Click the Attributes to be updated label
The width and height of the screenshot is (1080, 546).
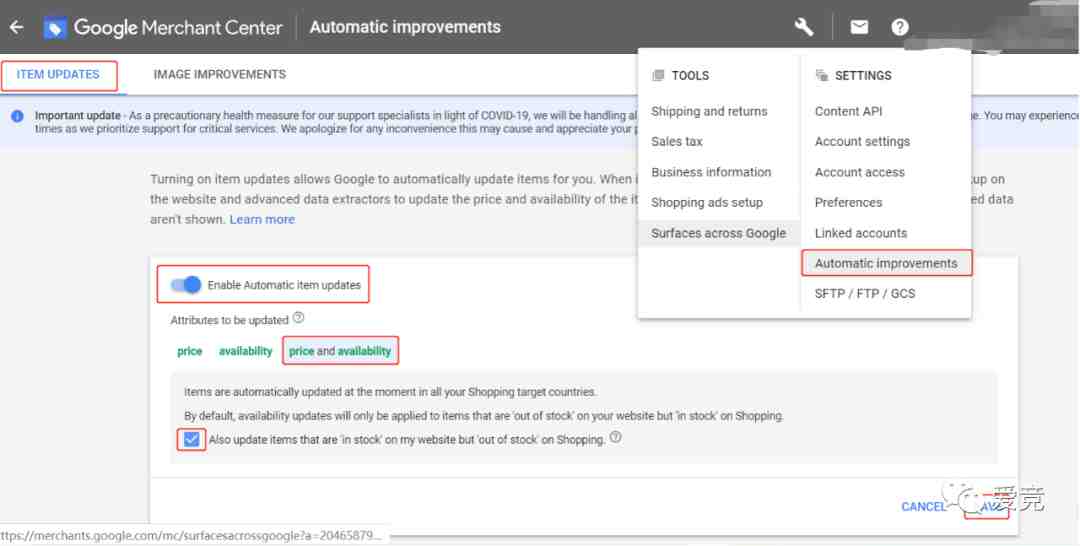[x=229, y=320]
